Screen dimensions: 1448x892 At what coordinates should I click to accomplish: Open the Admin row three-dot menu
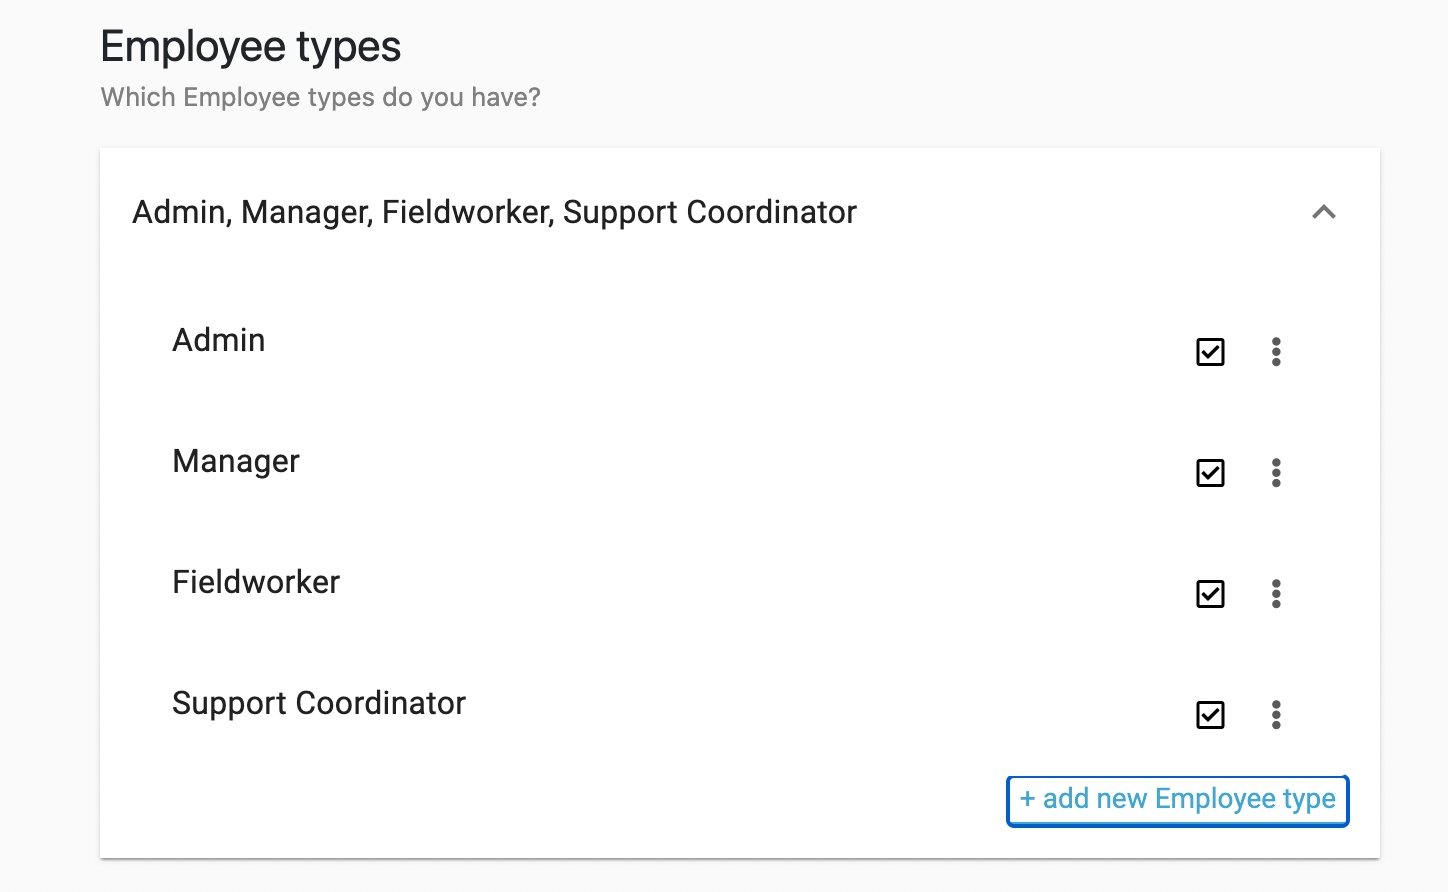[1276, 352]
